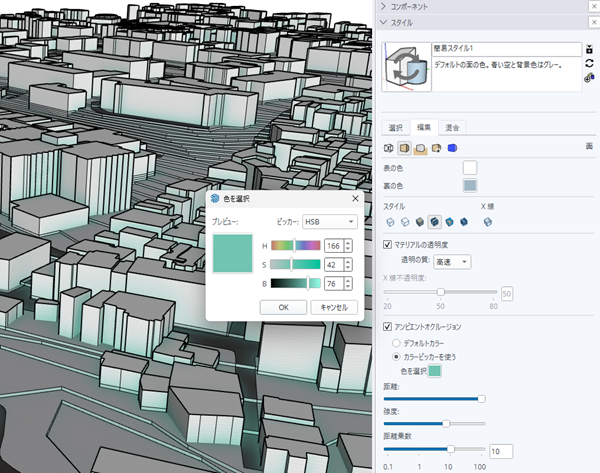The image size is (600, 473).
Task: Open the Watermark settings icon
Action: tap(437, 148)
